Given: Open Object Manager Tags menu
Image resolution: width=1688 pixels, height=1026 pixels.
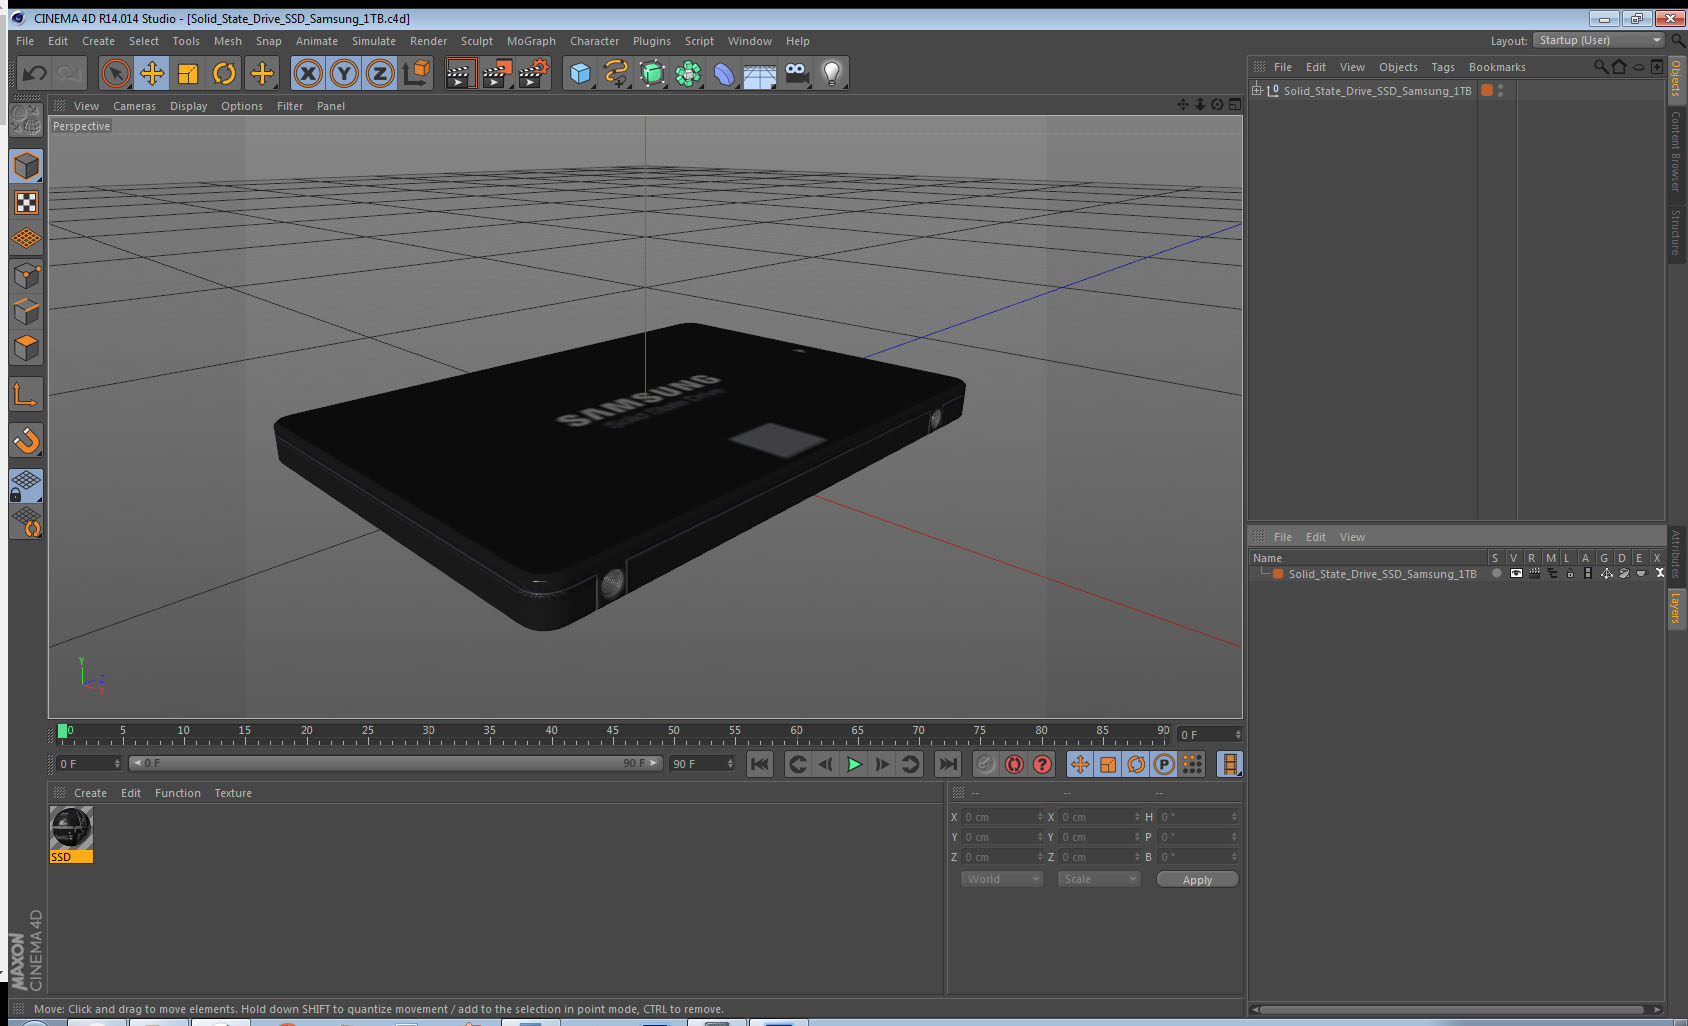Looking at the screenshot, I should pyautogui.click(x=1442, y=67).
